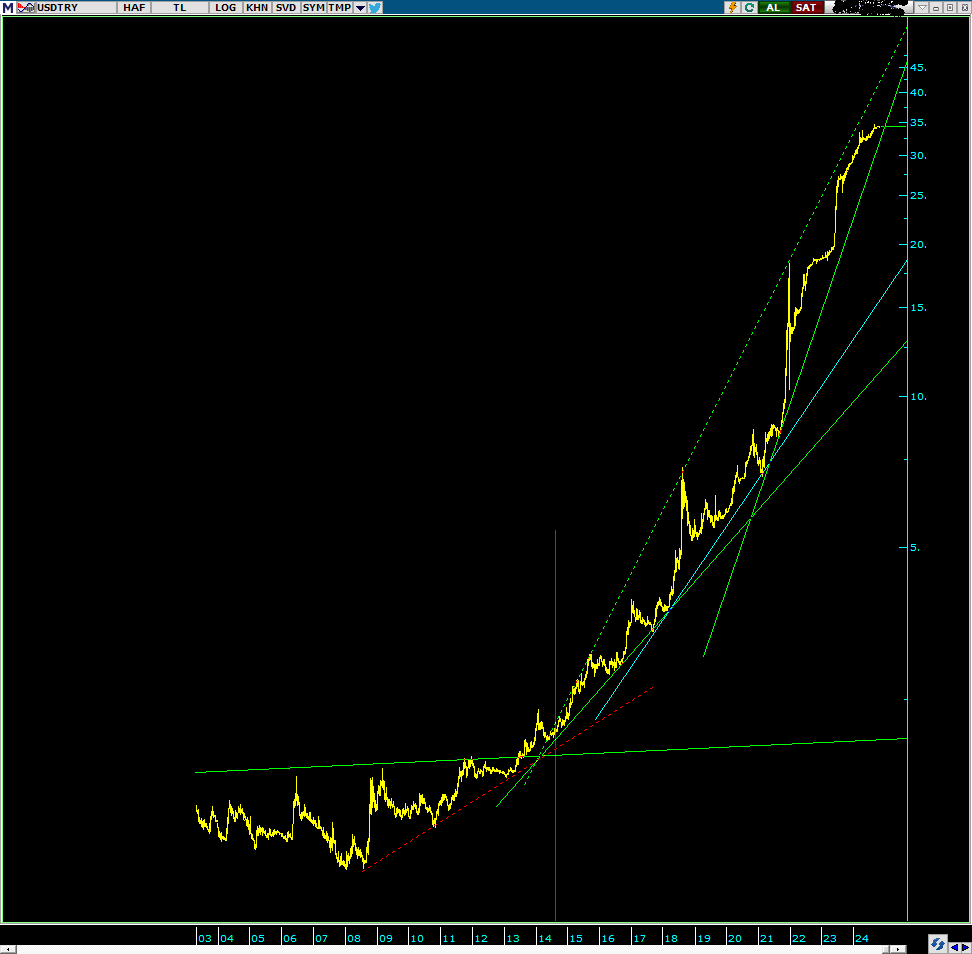Open the window options triangle dropdown
The height and width of the screenshot is (954, 972).
click(922, 7)
